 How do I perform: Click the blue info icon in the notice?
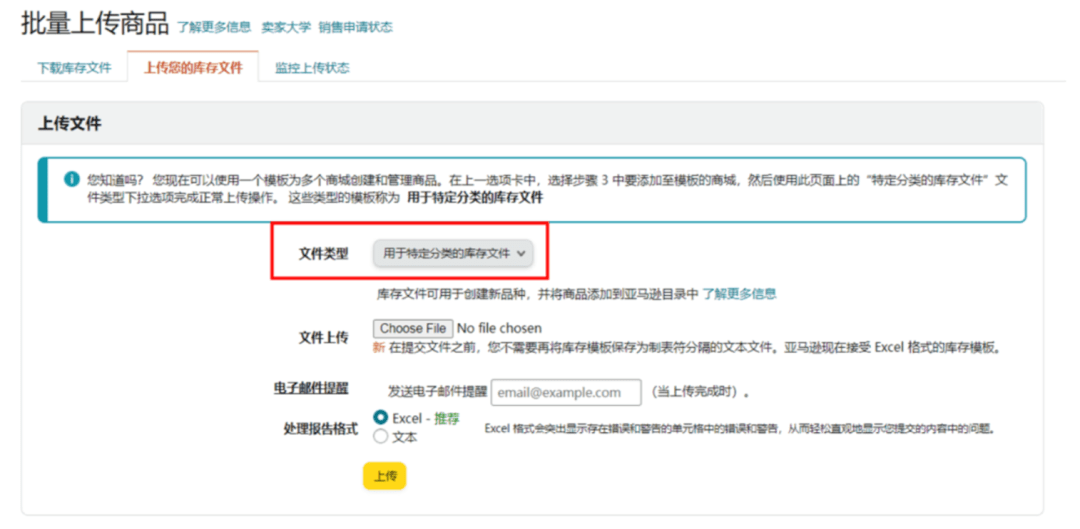[71, 179]
